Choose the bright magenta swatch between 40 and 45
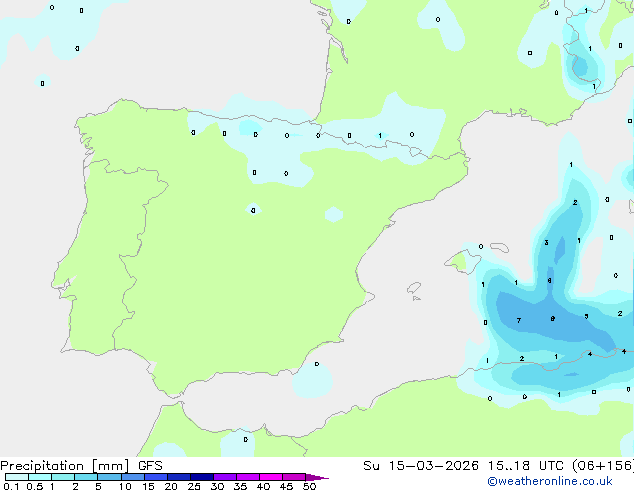The height and width of the screenshot is (490, 634). pyautogui.click(x=271, y=477)
